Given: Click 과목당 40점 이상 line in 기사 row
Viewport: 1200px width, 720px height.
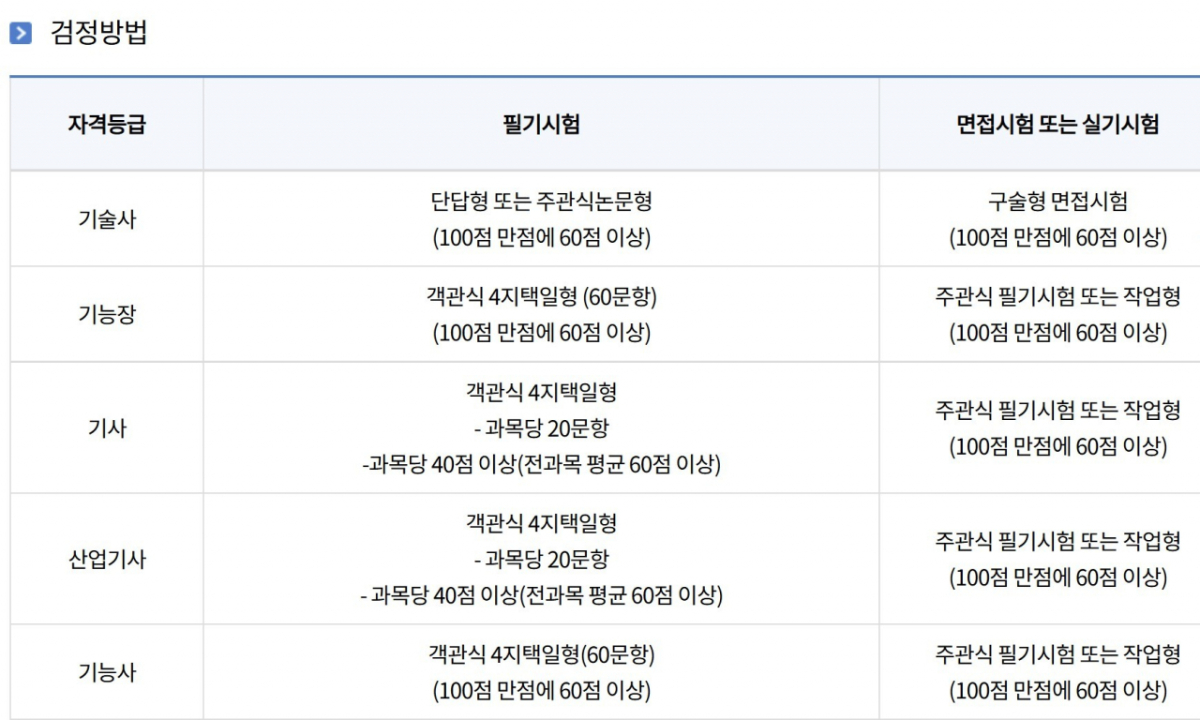Looking at the screenshot, I should 541,465.
